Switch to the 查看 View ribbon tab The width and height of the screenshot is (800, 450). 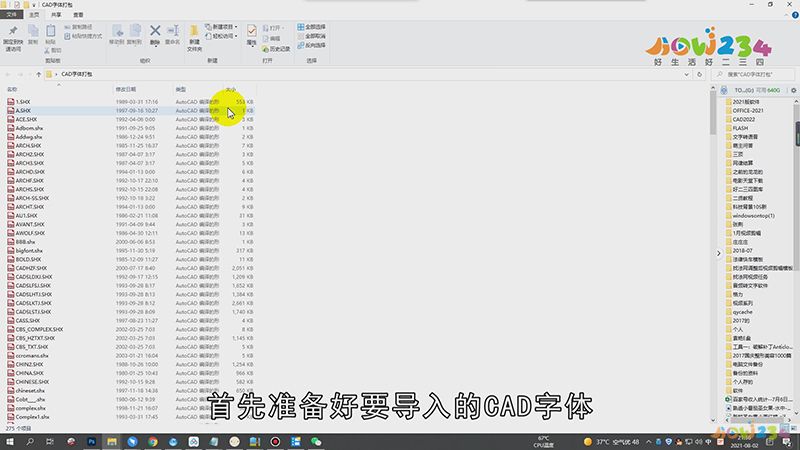[x=78, y=15]
